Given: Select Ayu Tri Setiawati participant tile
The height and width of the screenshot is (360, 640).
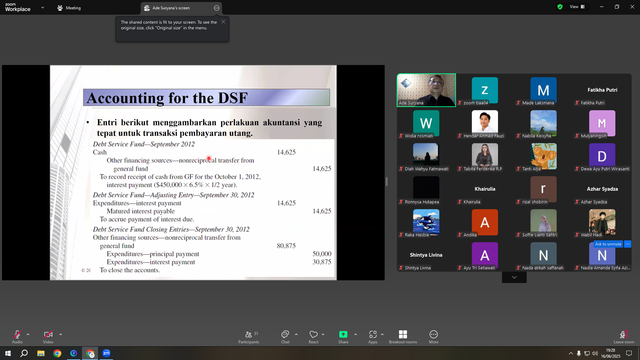Looking at the screenshot, I should pos(484,256).
